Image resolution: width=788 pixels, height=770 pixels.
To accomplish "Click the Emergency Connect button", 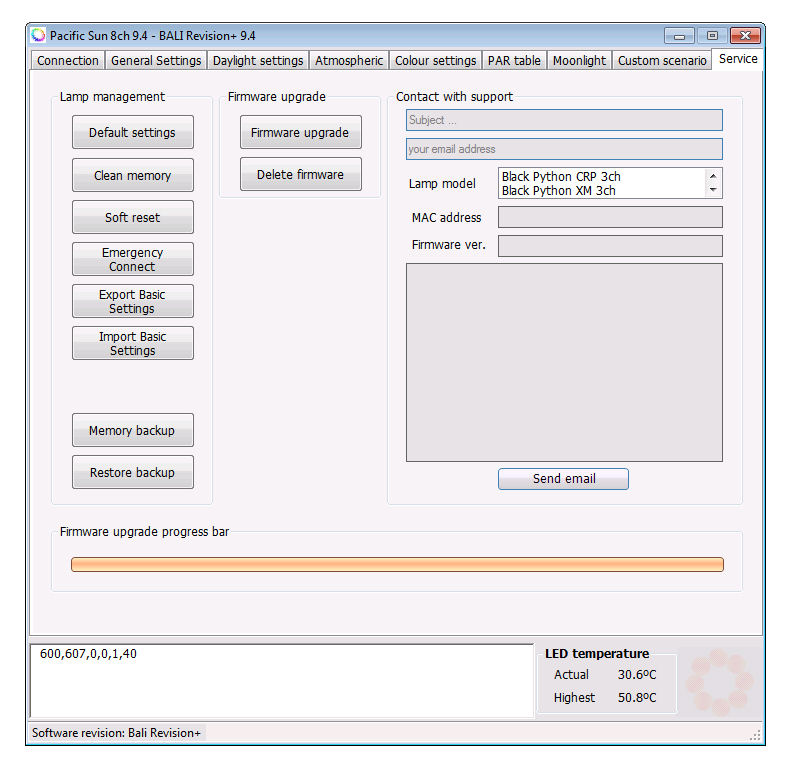I will pyautogui.click(x=132, y=260).
